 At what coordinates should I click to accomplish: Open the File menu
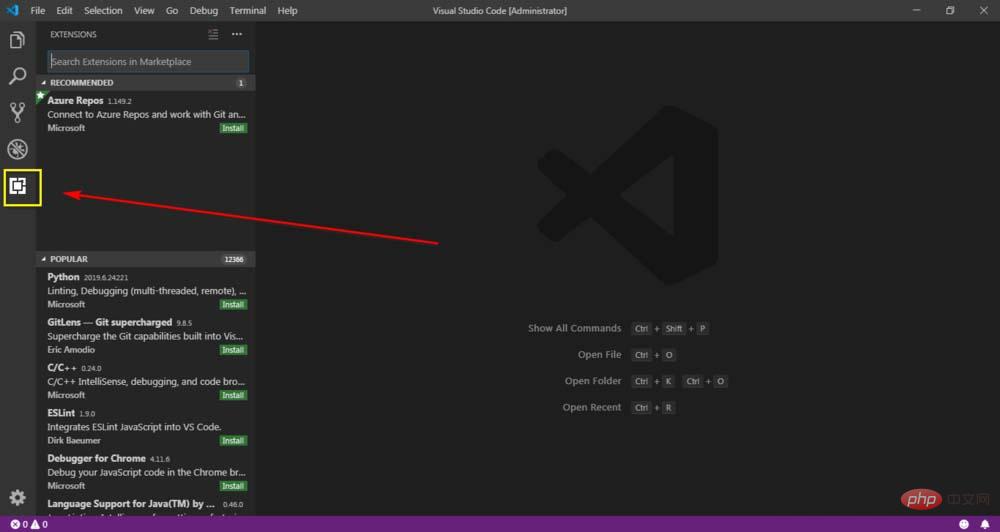click(38, 10)
